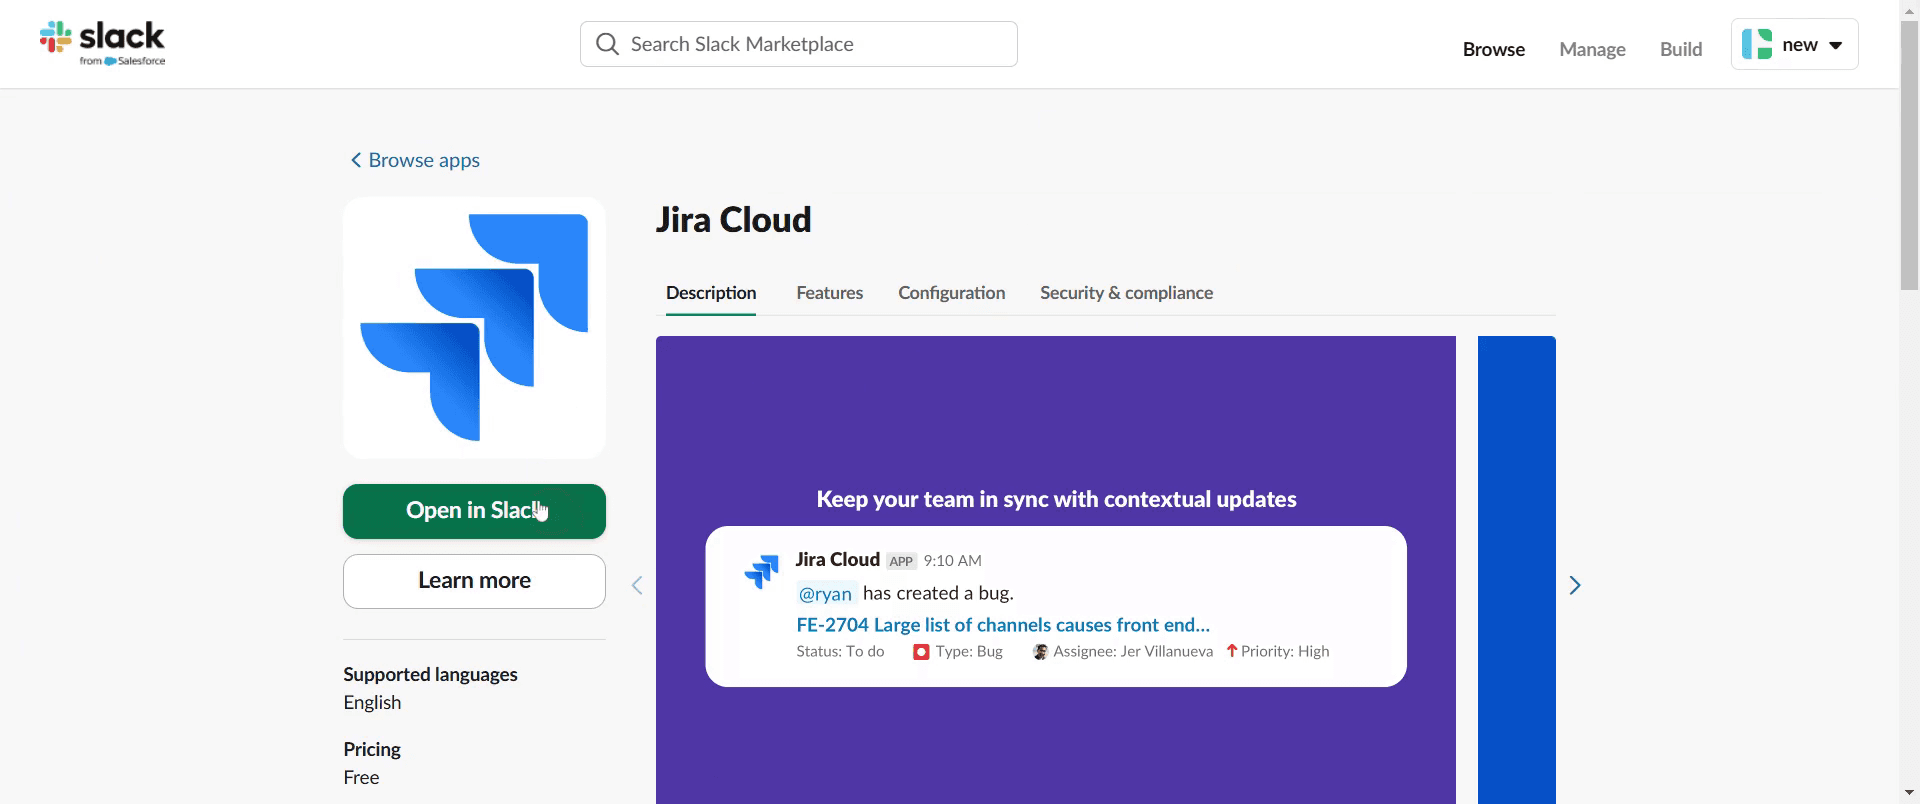1920x804 pixels.
Task: Click Jira icon in message preview
Action: pos(762,571)
